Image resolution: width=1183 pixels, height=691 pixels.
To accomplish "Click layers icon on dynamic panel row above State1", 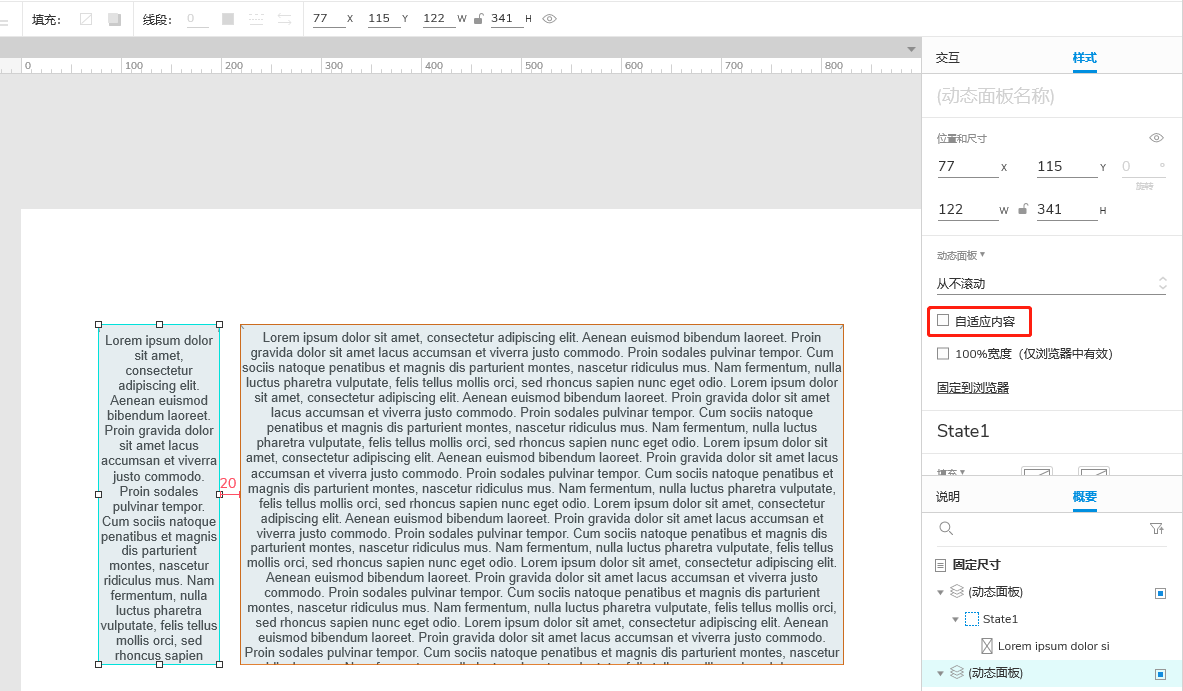I will [x=957, y=591].
